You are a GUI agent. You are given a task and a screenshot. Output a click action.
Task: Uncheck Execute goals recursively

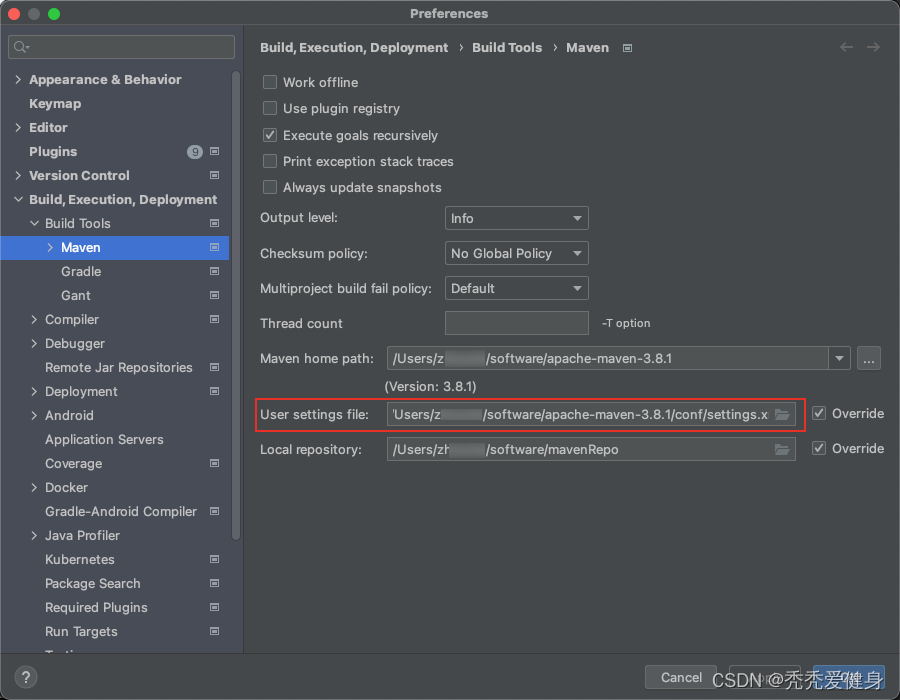(x=270, y=135)
